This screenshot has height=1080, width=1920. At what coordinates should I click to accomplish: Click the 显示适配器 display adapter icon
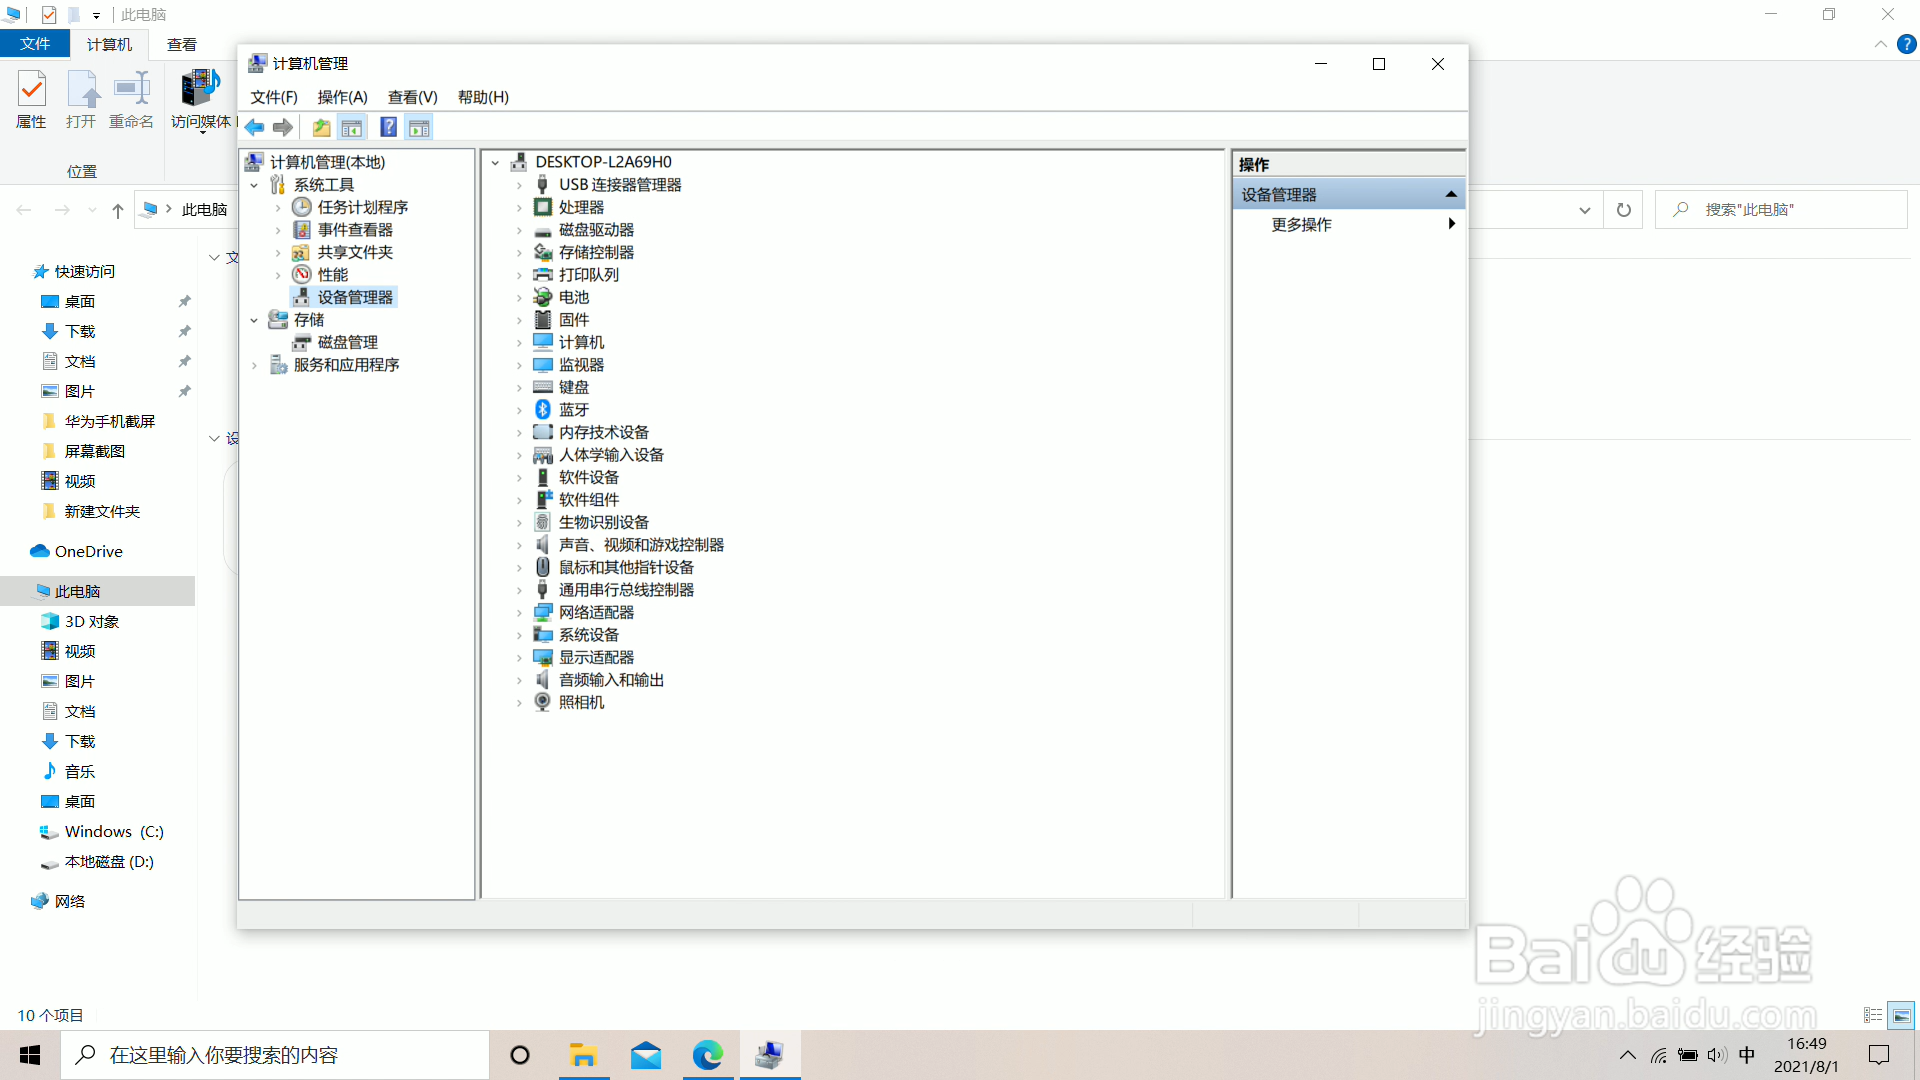tap(543, 657)
